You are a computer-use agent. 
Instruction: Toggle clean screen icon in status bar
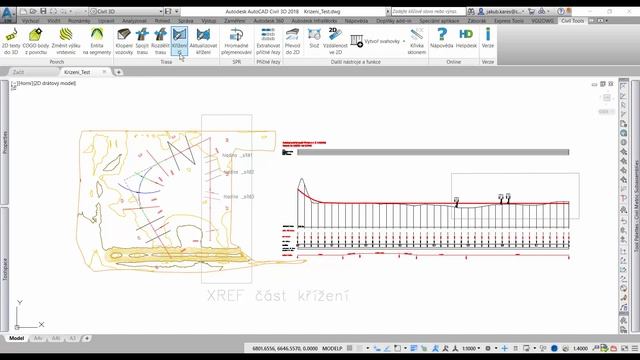click(624, 348)
